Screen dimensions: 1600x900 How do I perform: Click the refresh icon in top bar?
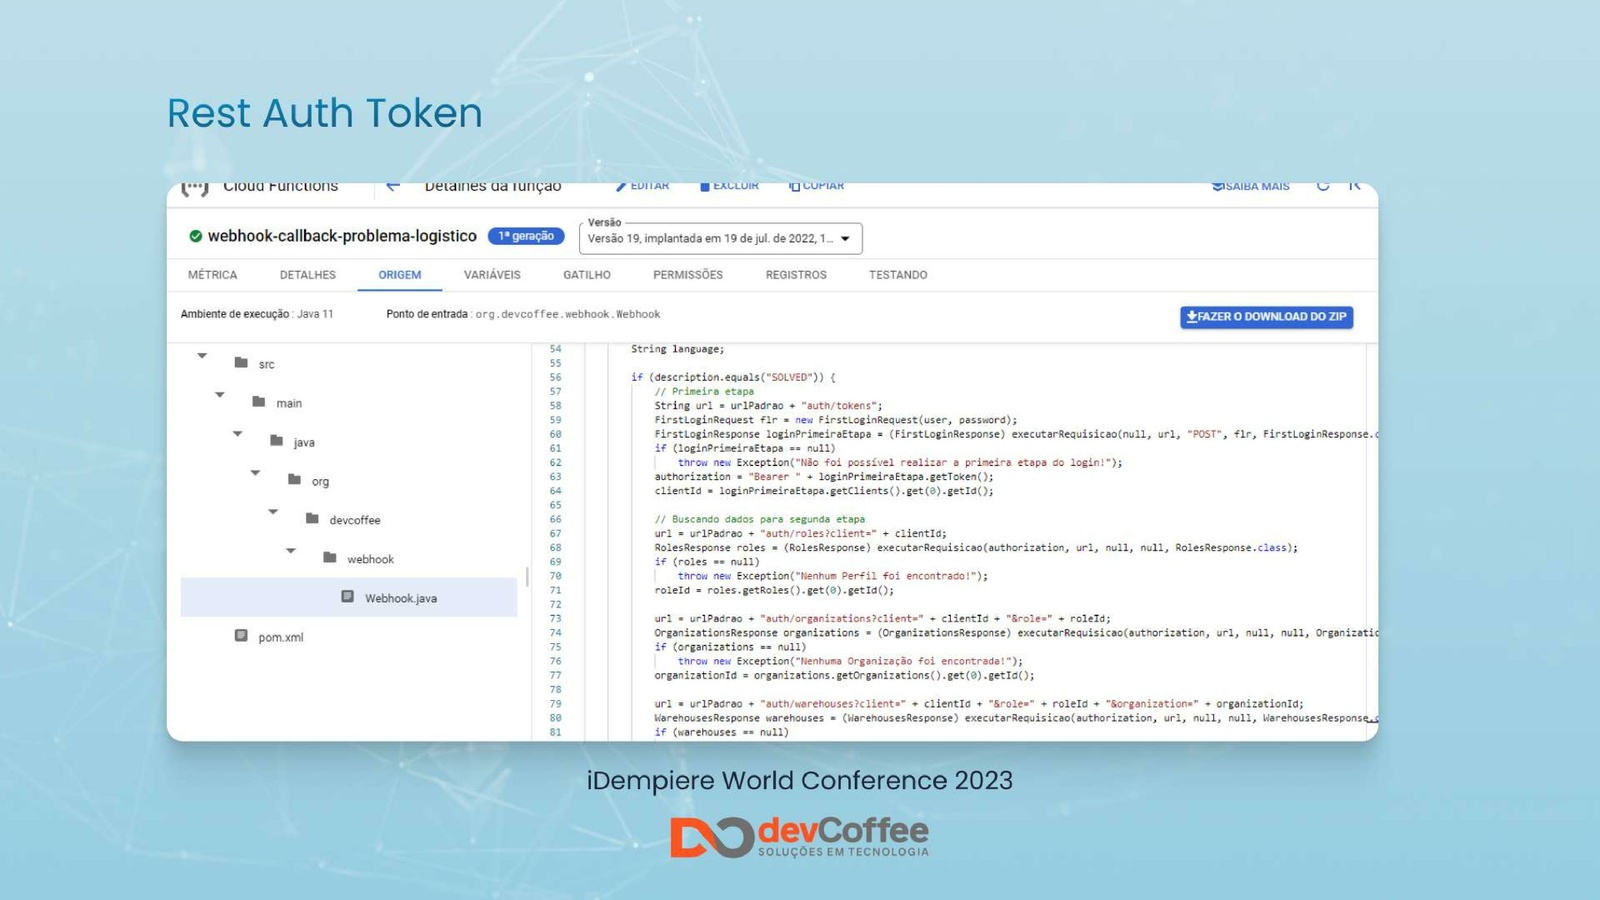click(1323, 187)
